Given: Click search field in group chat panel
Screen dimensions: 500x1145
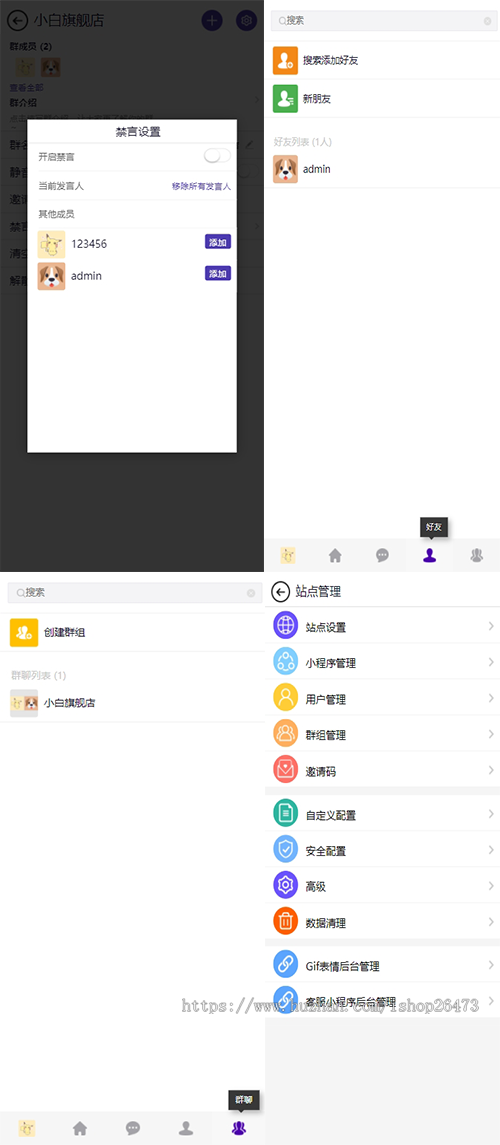Looking at the screenshot, I should 135,592.
